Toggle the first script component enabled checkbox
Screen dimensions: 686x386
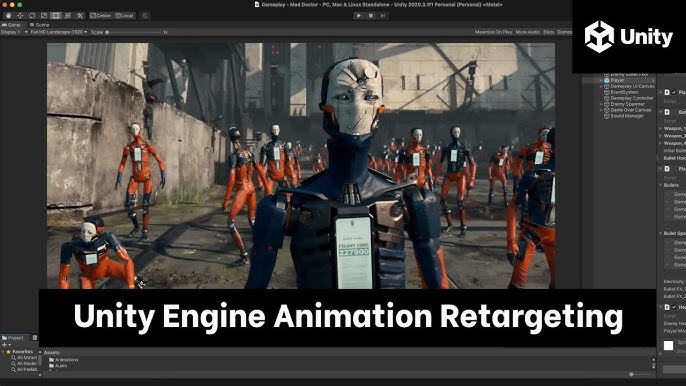(674, 92)
